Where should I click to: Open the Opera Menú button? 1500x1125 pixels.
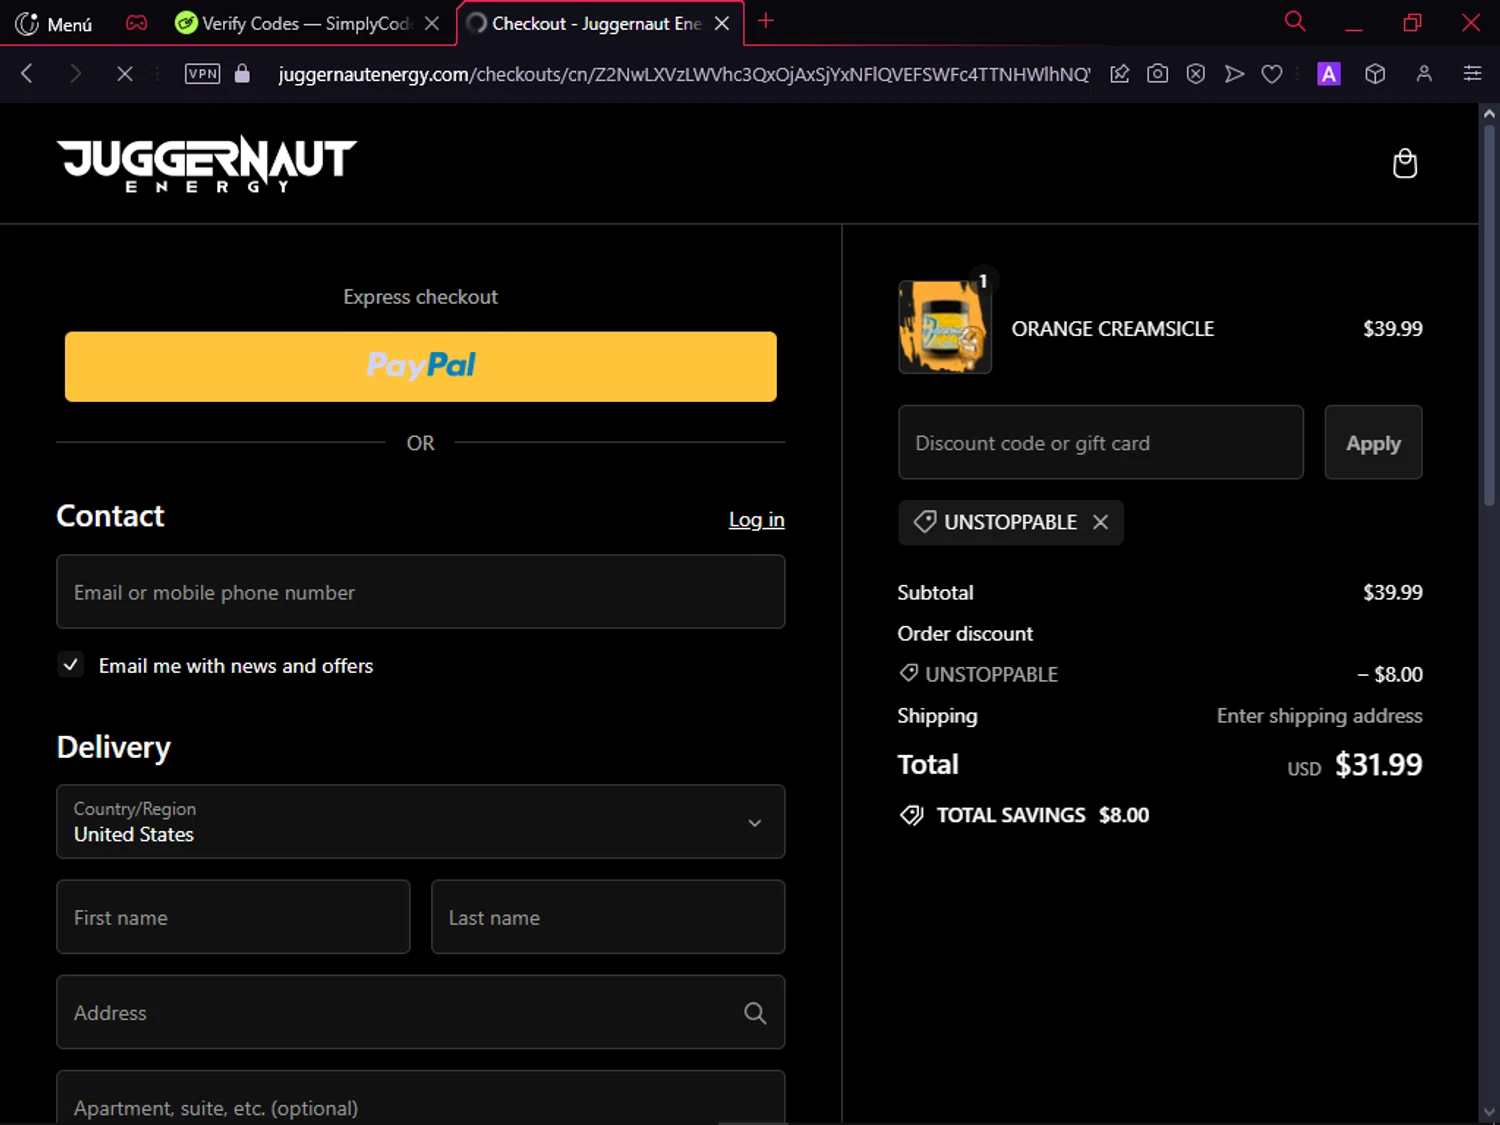point(54,23)
